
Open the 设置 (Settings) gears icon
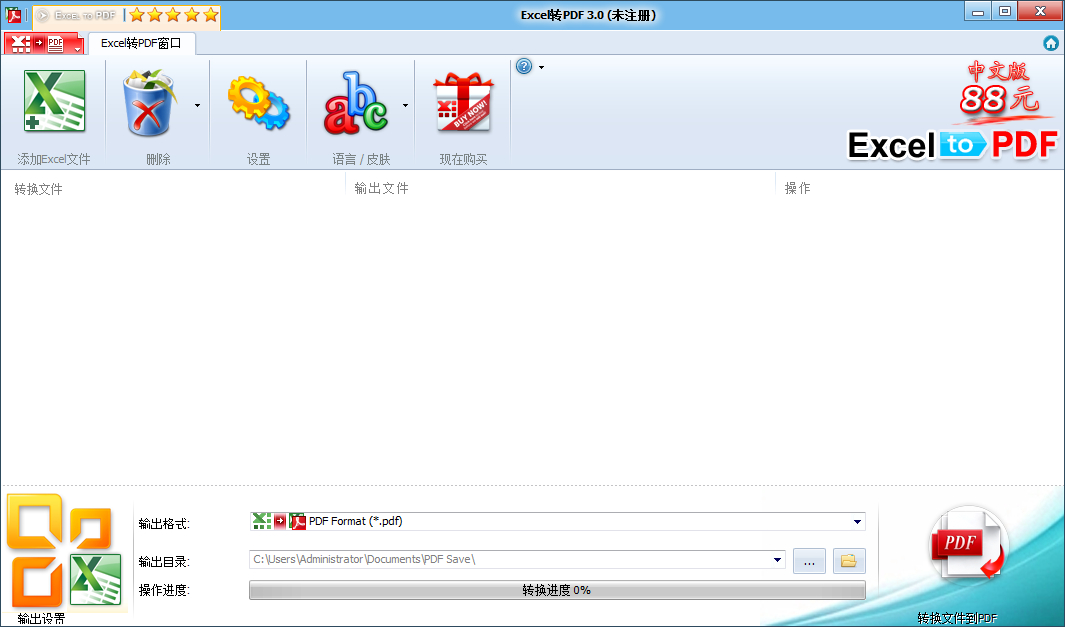258,101
